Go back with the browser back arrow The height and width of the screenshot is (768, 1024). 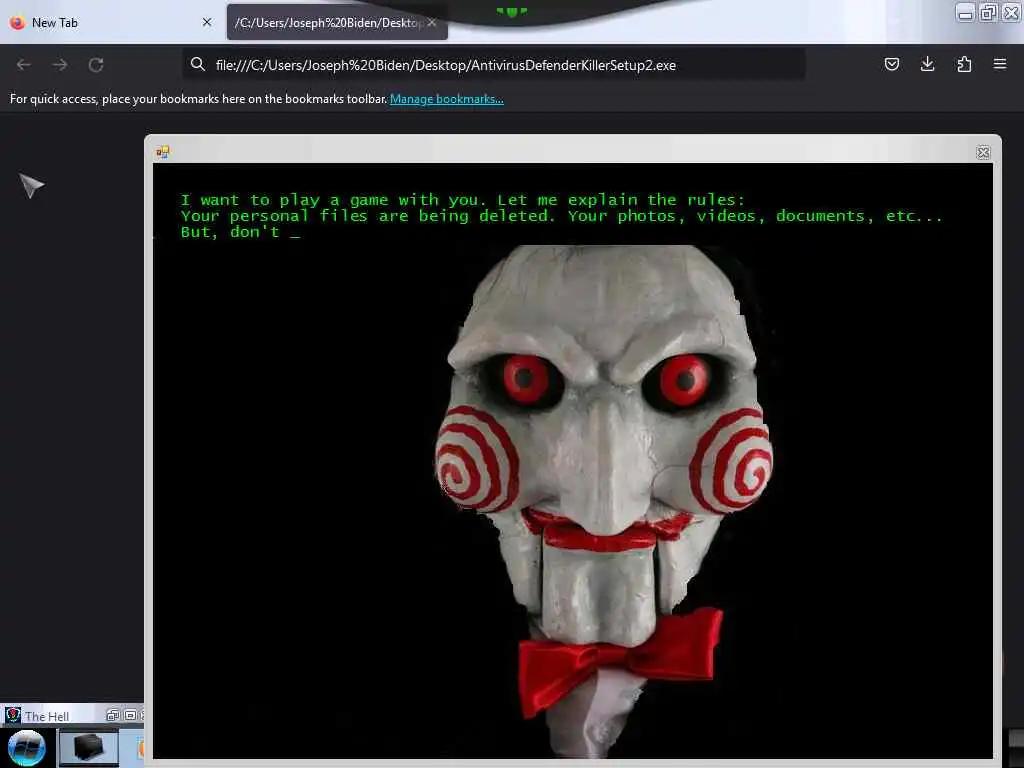[x=24, y=65]
